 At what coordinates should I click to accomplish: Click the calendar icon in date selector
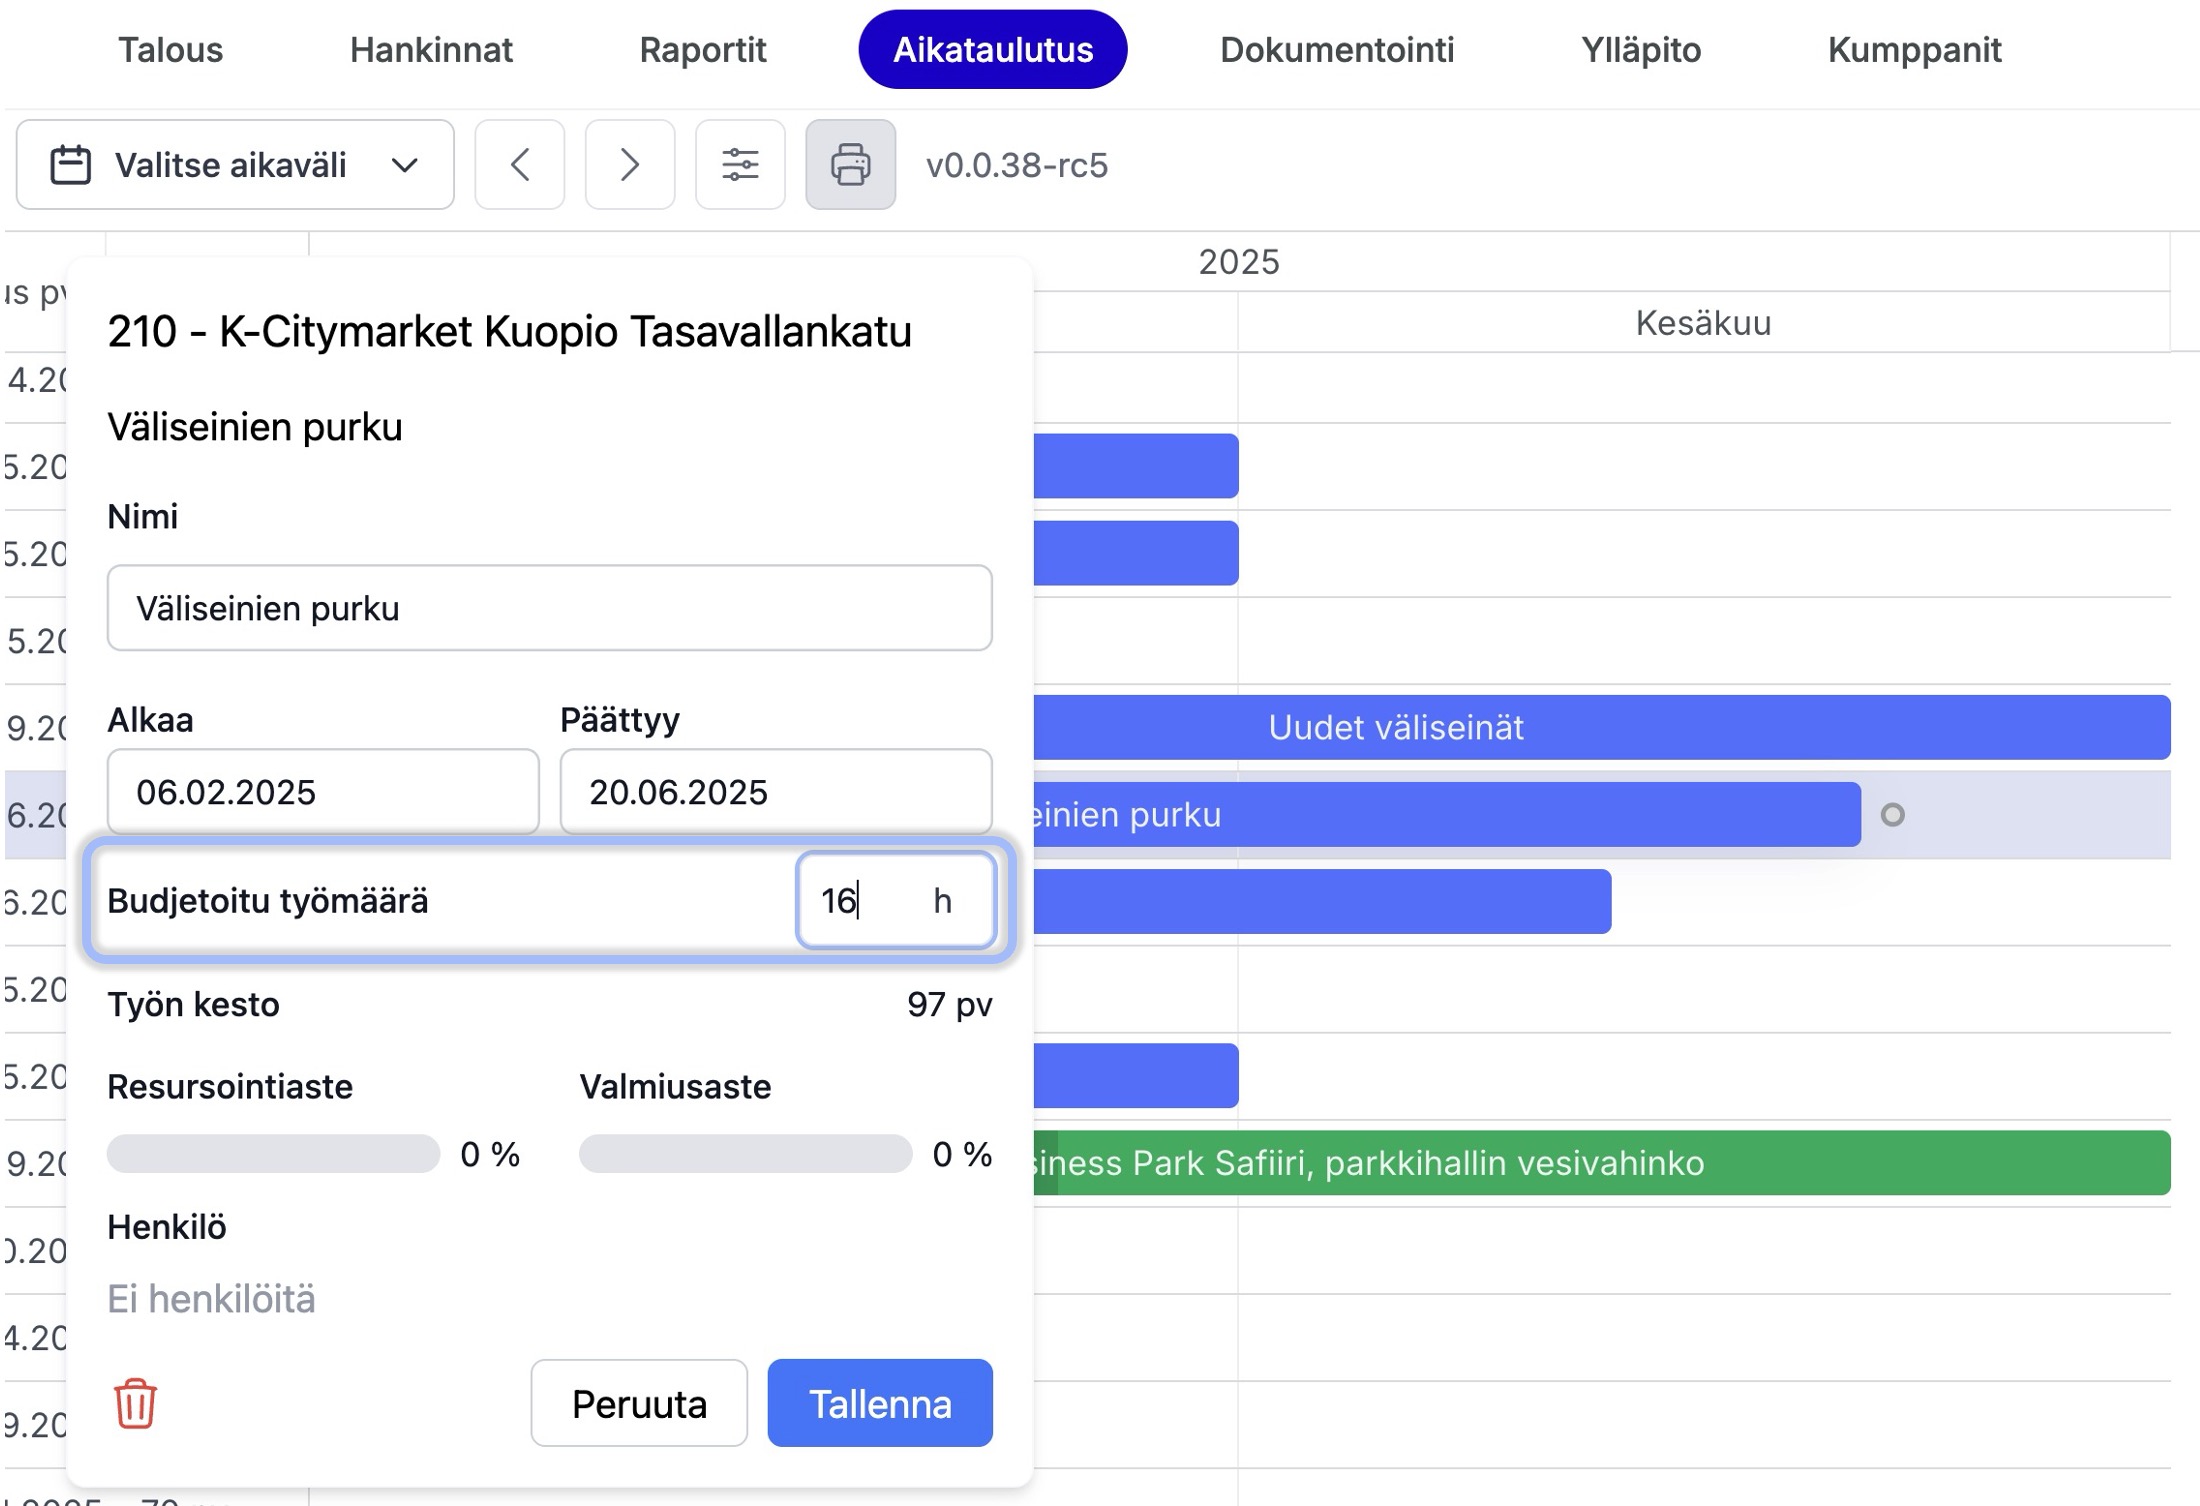pyautogui.click(x=71, y=165)
